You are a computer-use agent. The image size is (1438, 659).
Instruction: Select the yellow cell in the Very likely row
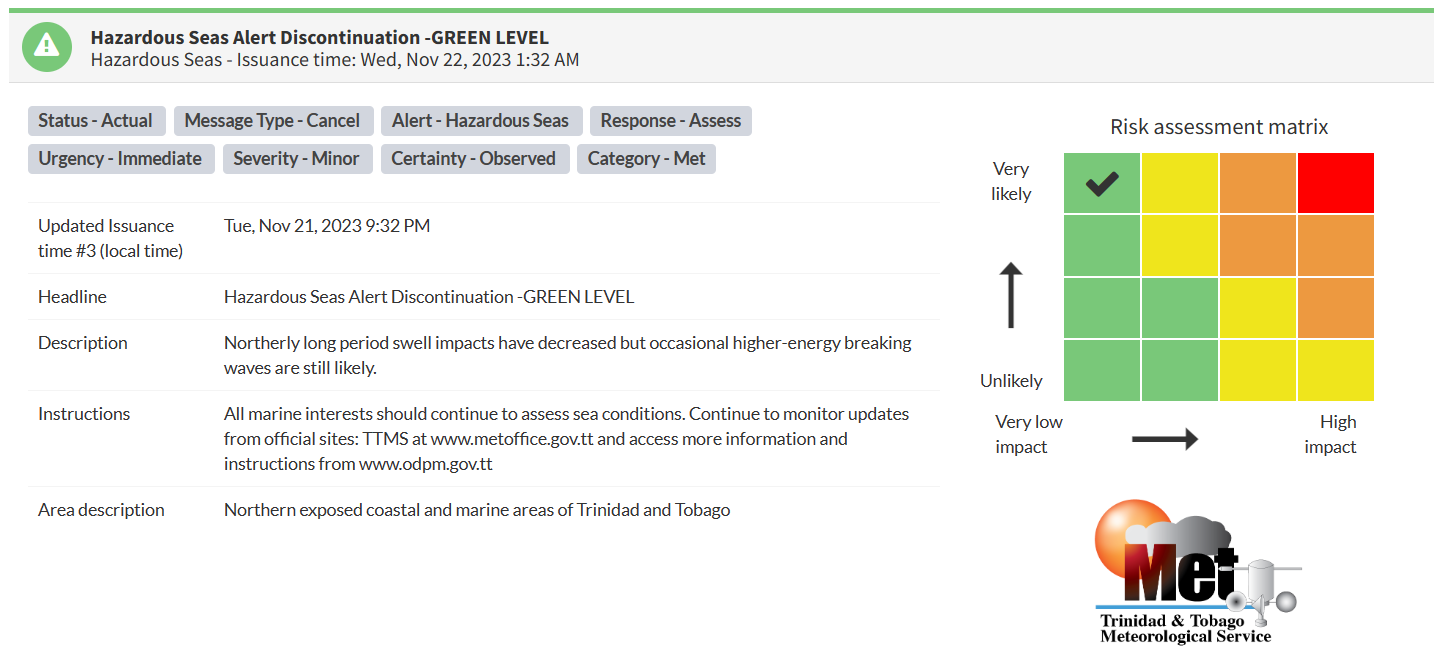pyautogui.click(x=1179, y=183)
